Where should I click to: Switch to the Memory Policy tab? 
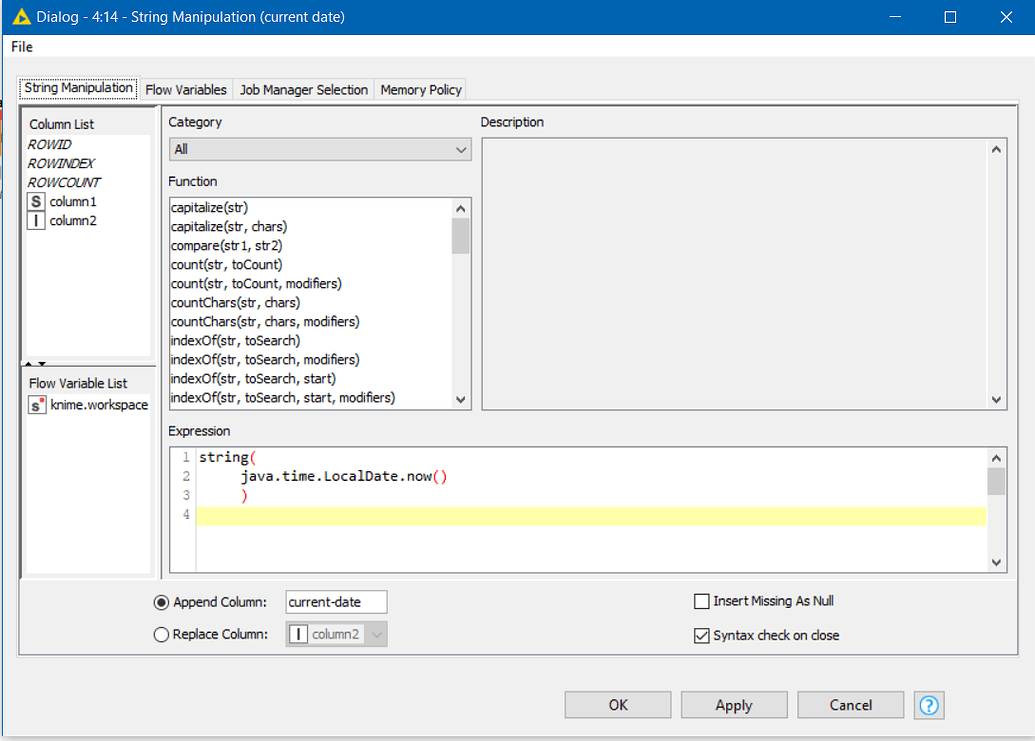point(420,89)
